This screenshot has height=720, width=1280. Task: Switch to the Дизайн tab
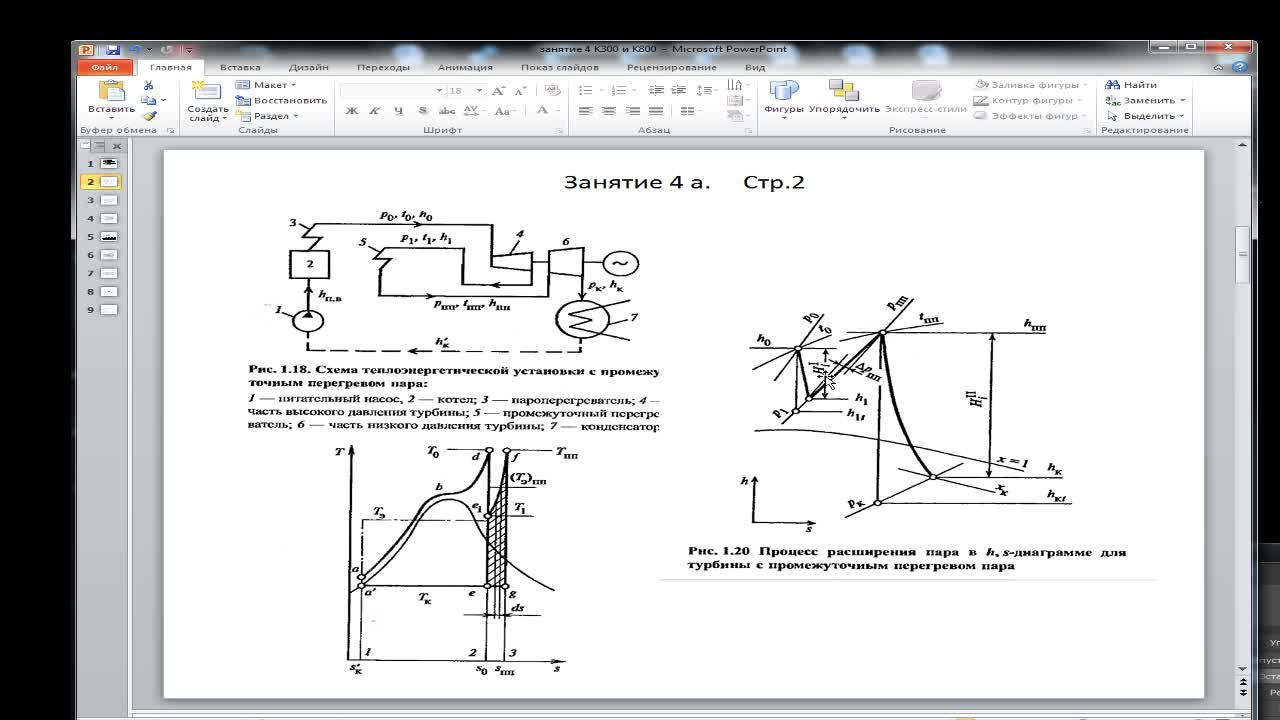click(309, 67)
